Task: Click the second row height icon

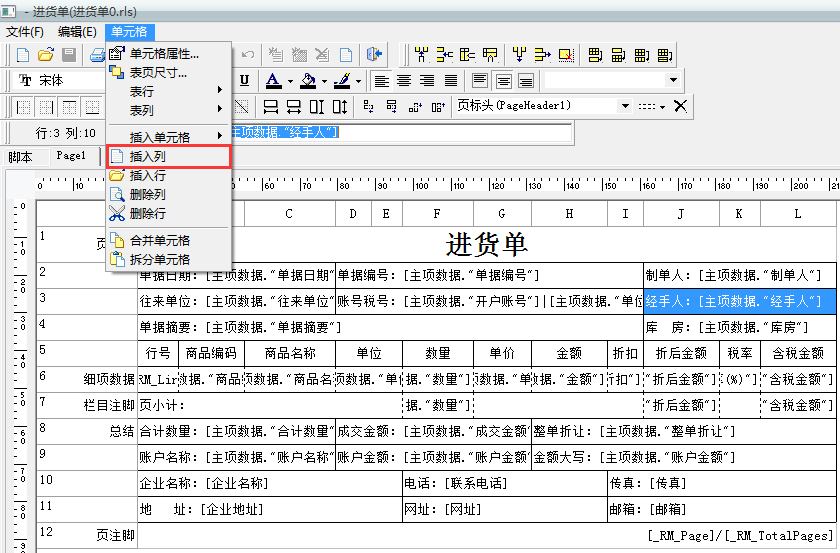Action: tap(294, 107)
